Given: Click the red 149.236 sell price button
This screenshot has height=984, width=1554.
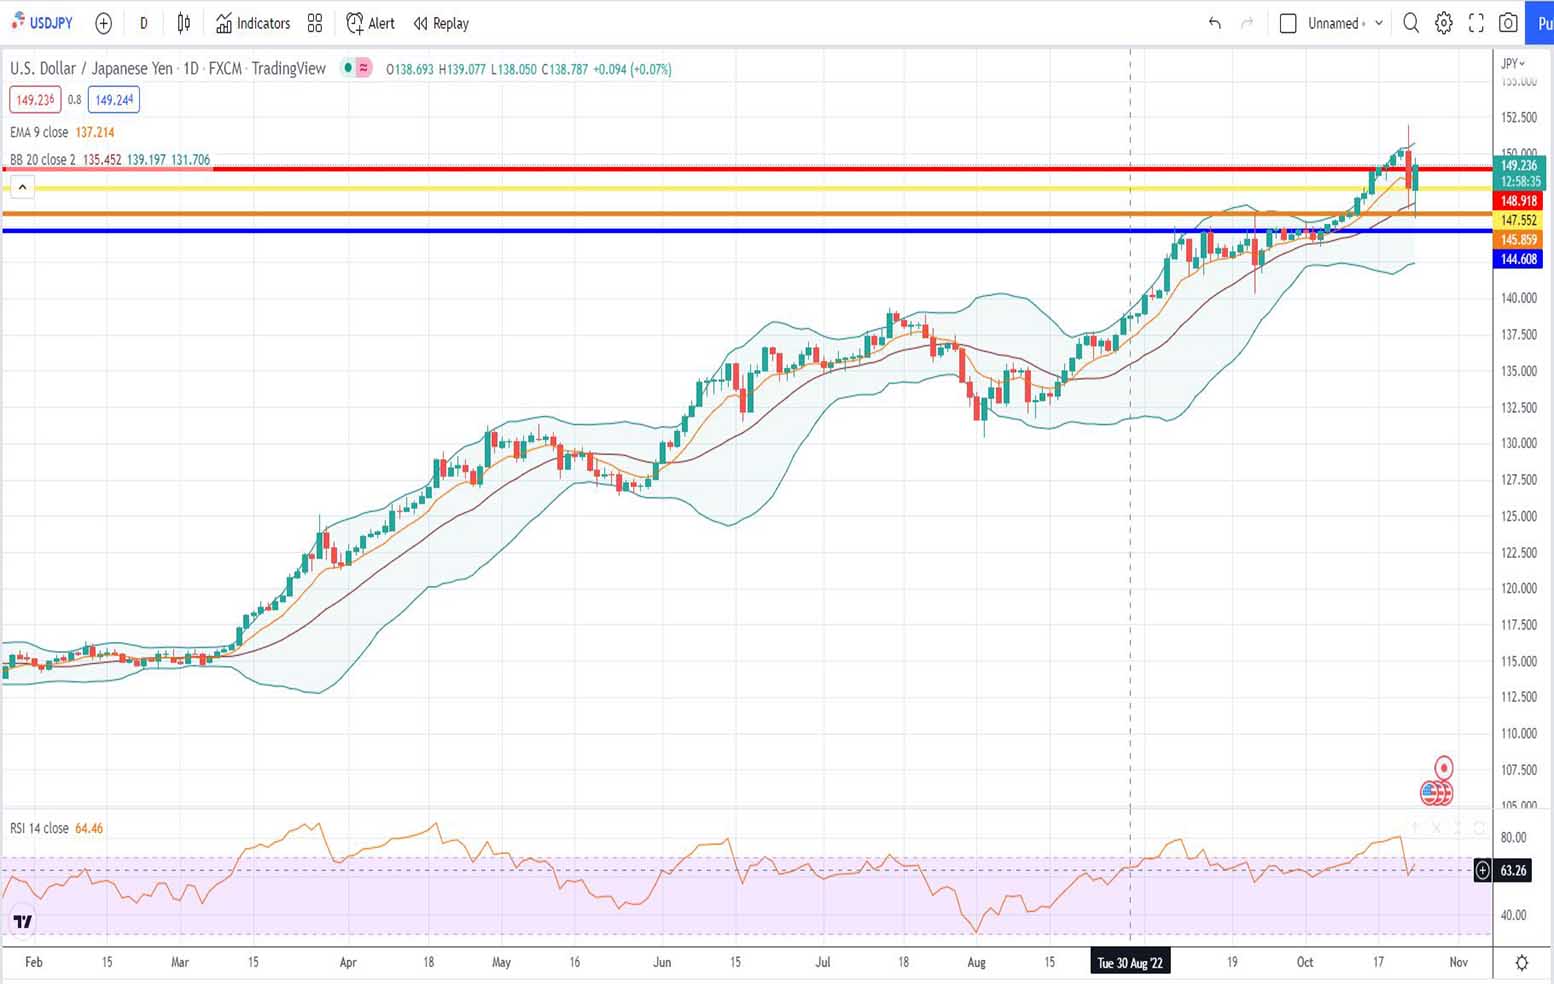Looking at the screenshot, I should click(x=35, y=100).
